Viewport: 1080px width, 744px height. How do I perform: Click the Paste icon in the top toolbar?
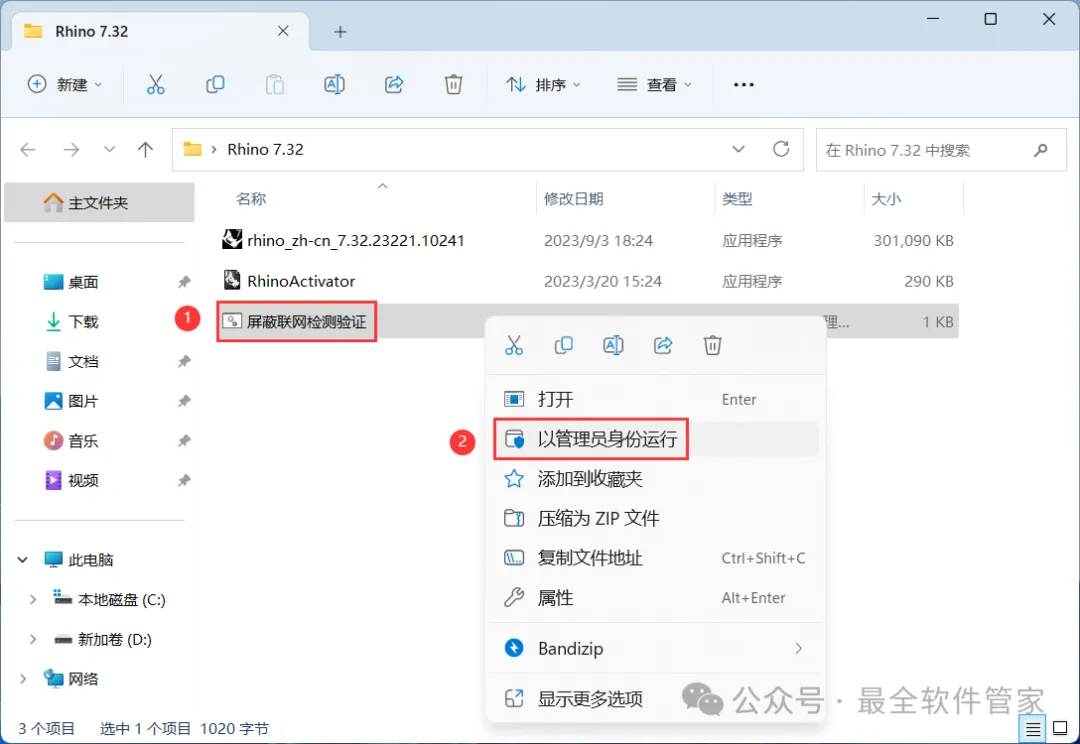click(275, 85)
